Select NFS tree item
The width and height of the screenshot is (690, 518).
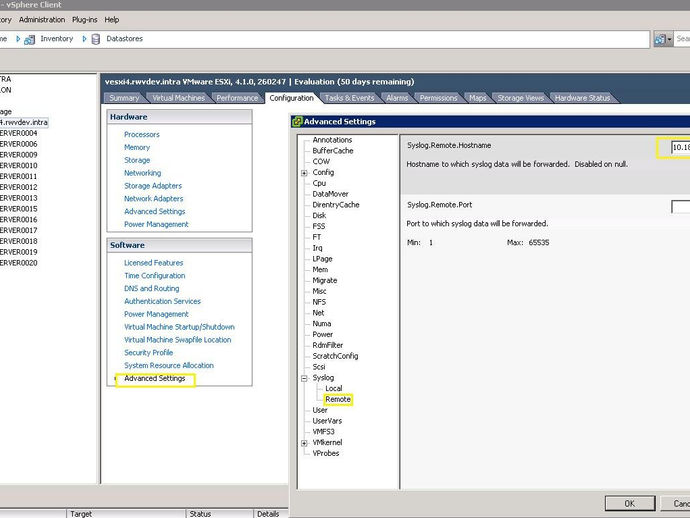click(319, 302)
